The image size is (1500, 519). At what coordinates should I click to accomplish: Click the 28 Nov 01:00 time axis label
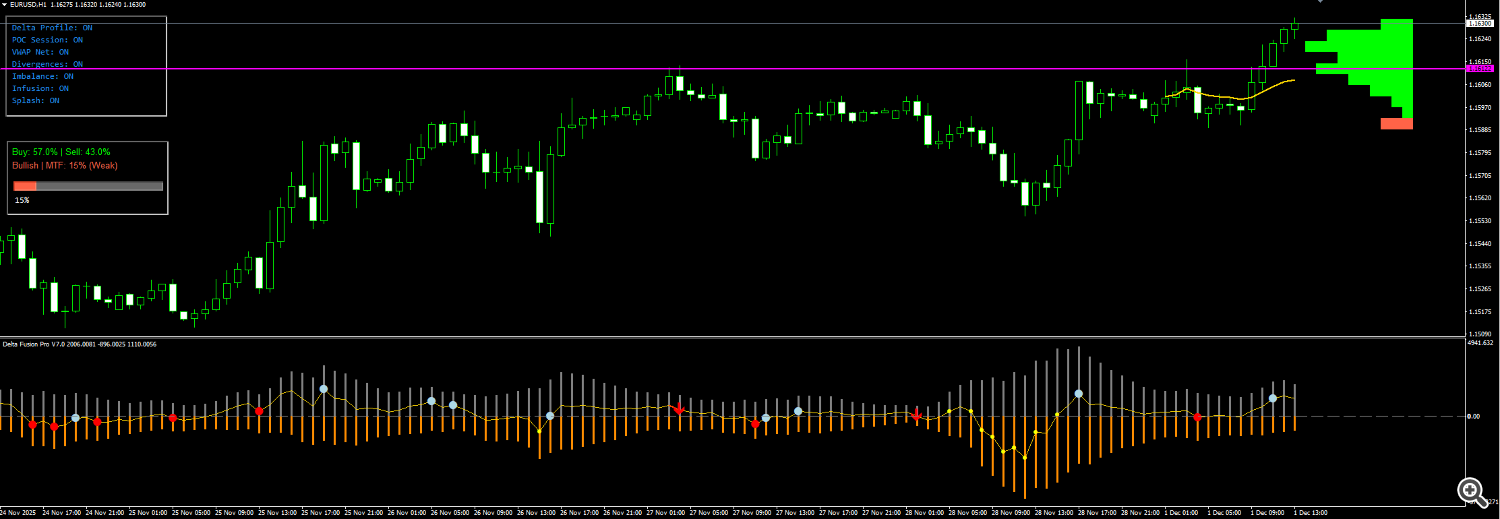[924, 512]
